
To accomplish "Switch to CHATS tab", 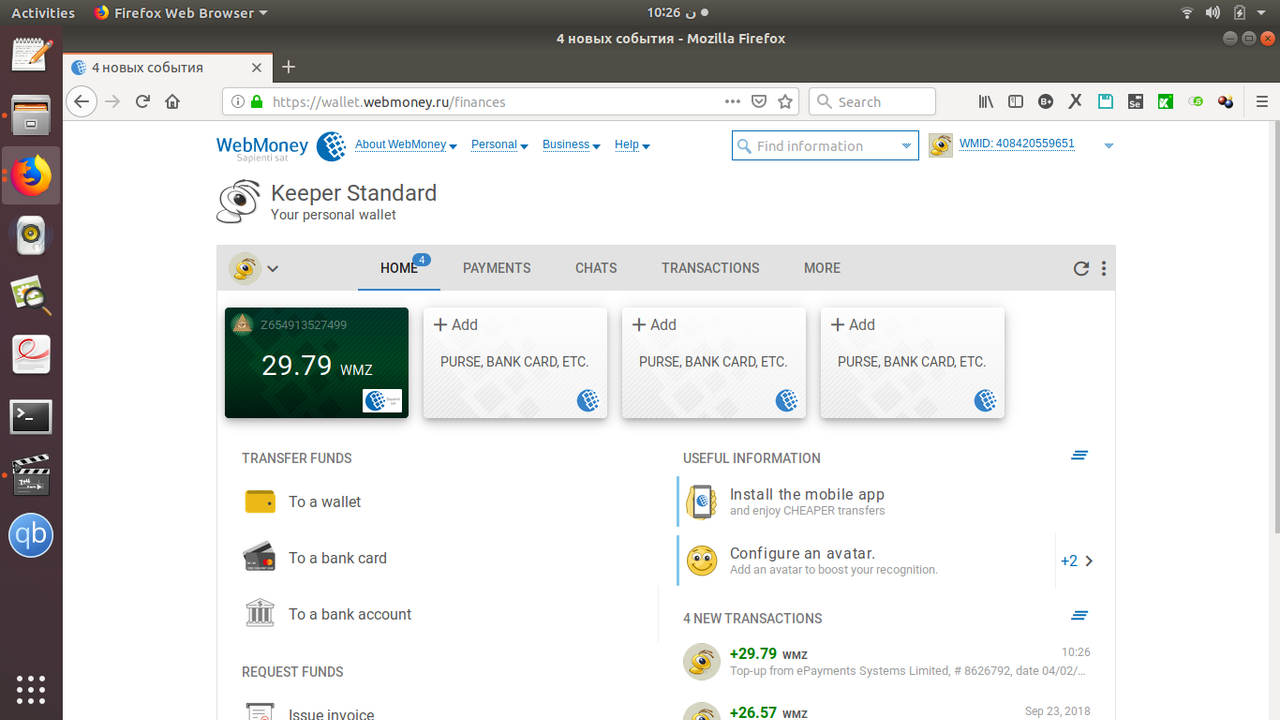I will coord(596,268).
